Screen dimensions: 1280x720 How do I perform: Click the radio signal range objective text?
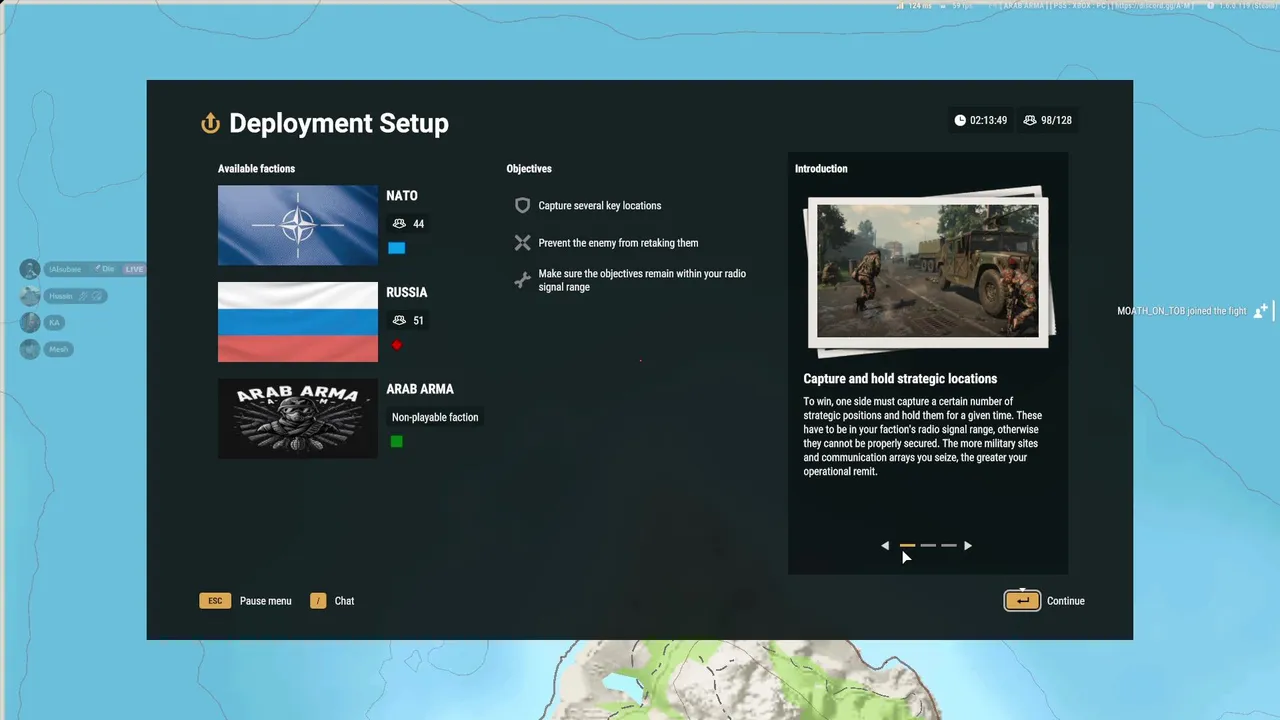[x=642, y=280]
